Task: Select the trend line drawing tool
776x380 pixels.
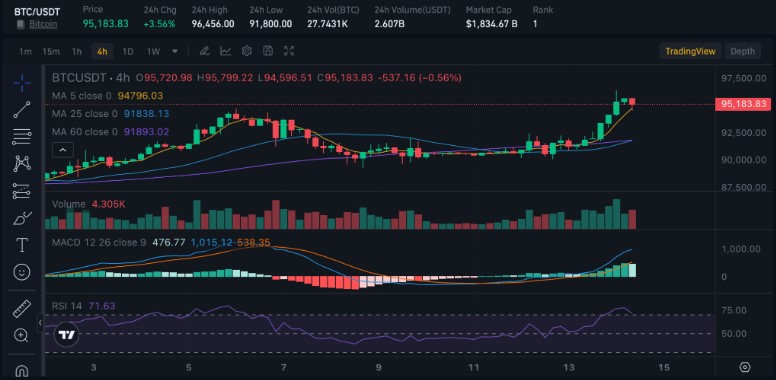Action: pyautogui.click(x=22, y=109)
